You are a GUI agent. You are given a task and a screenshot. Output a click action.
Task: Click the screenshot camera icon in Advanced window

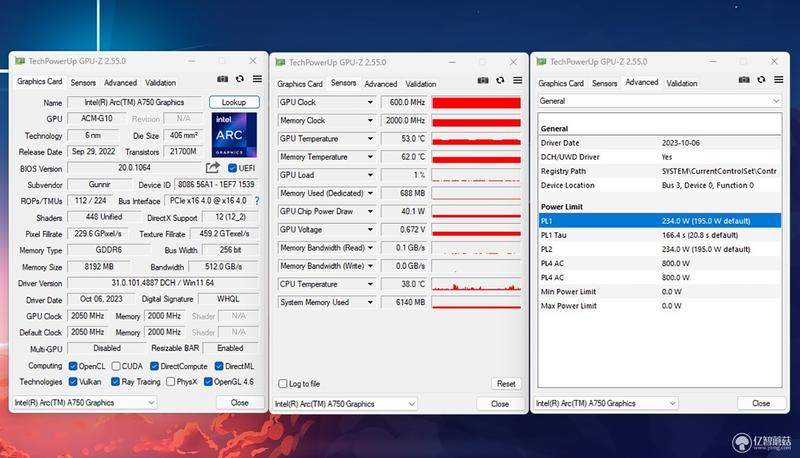[744, 80]
